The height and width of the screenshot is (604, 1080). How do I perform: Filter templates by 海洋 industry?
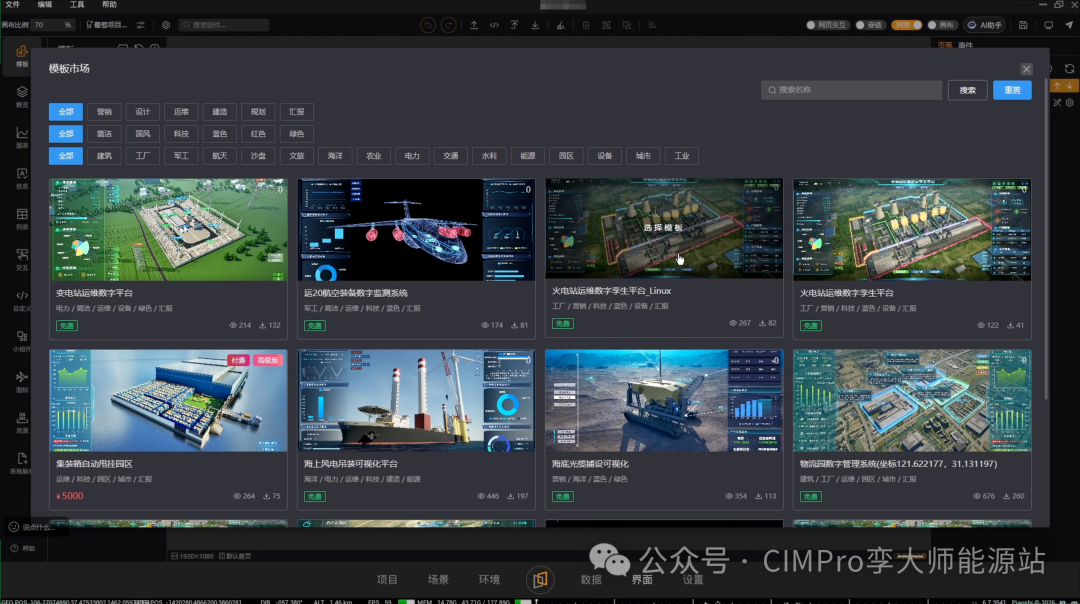[335, 156]
